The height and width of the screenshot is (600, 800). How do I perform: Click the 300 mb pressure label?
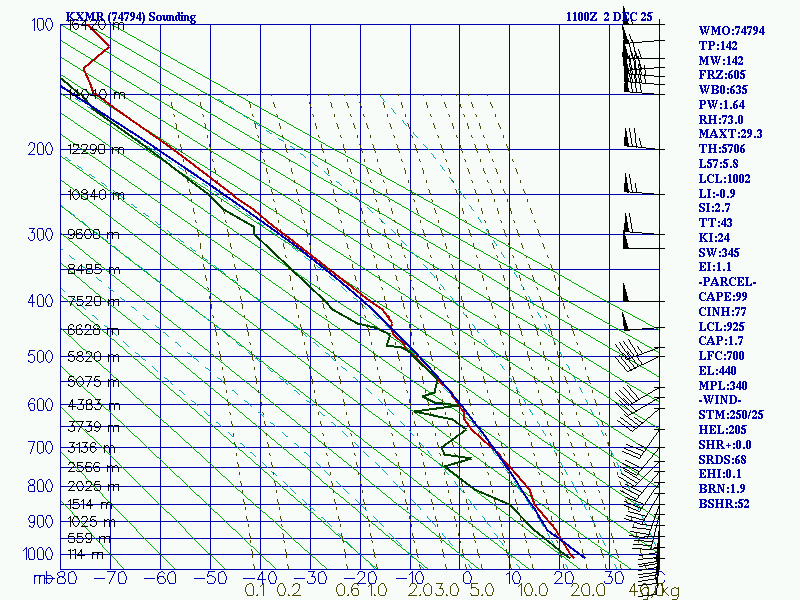coord(40,235)
